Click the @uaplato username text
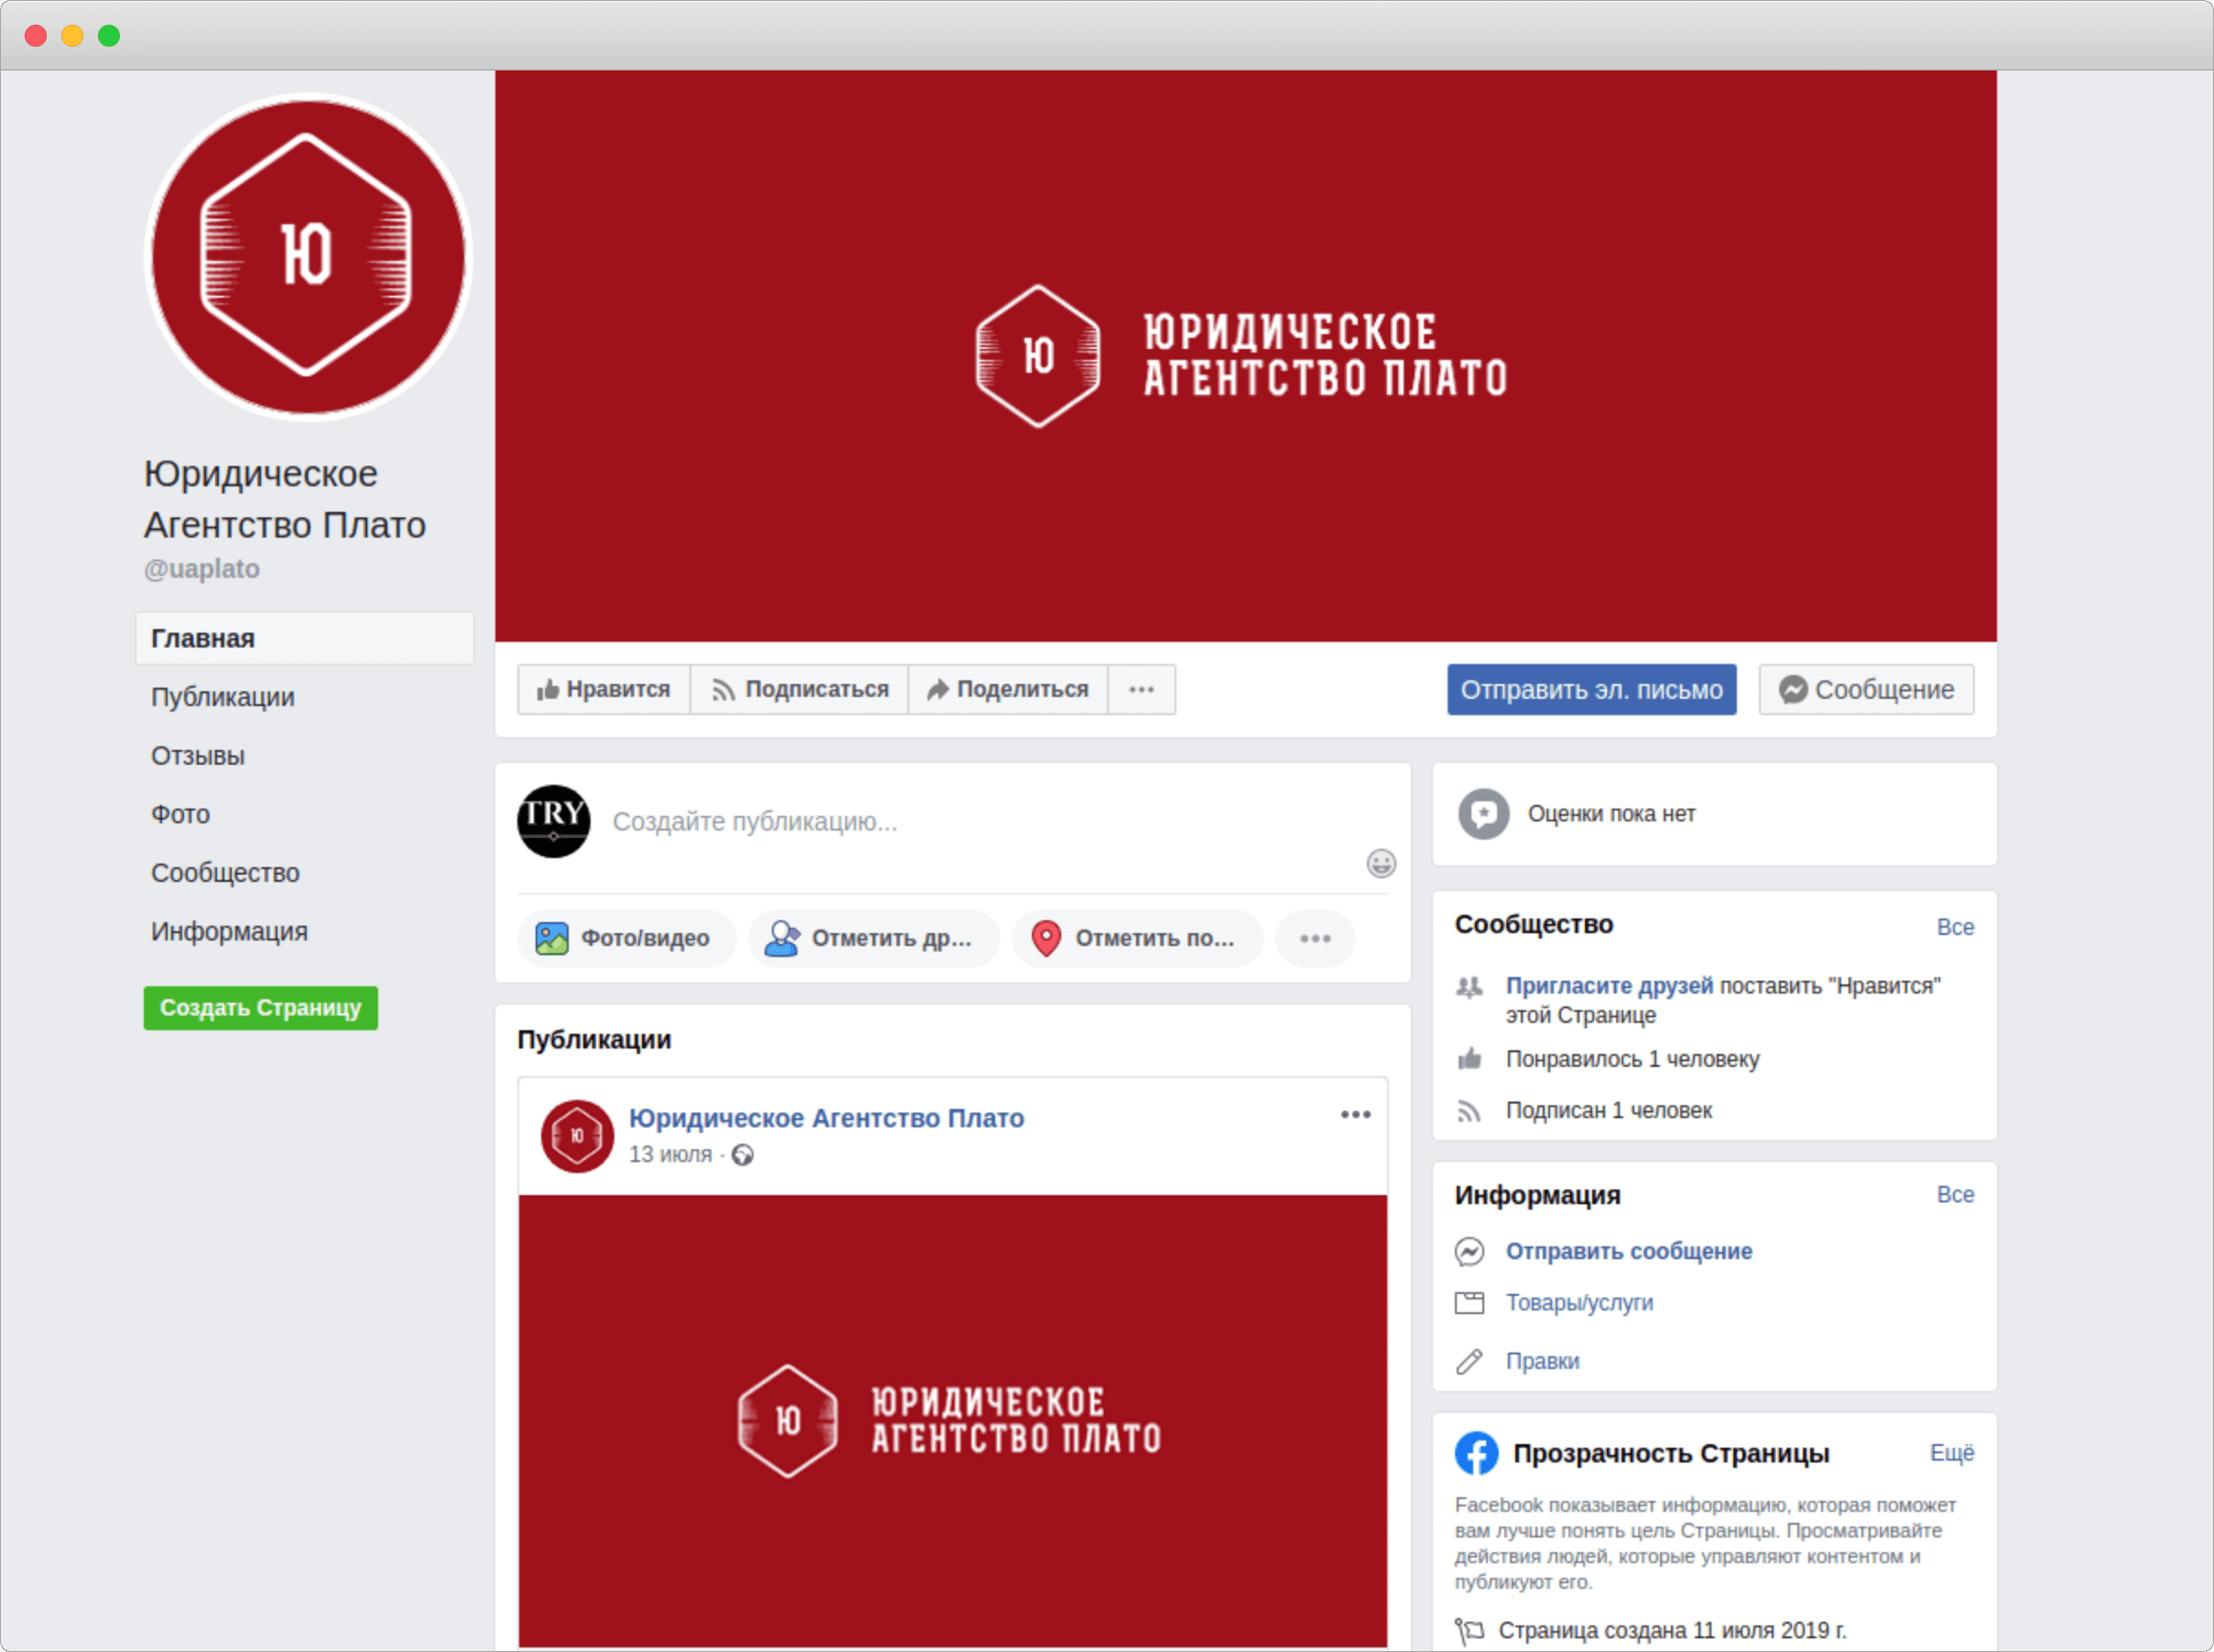 201,569
